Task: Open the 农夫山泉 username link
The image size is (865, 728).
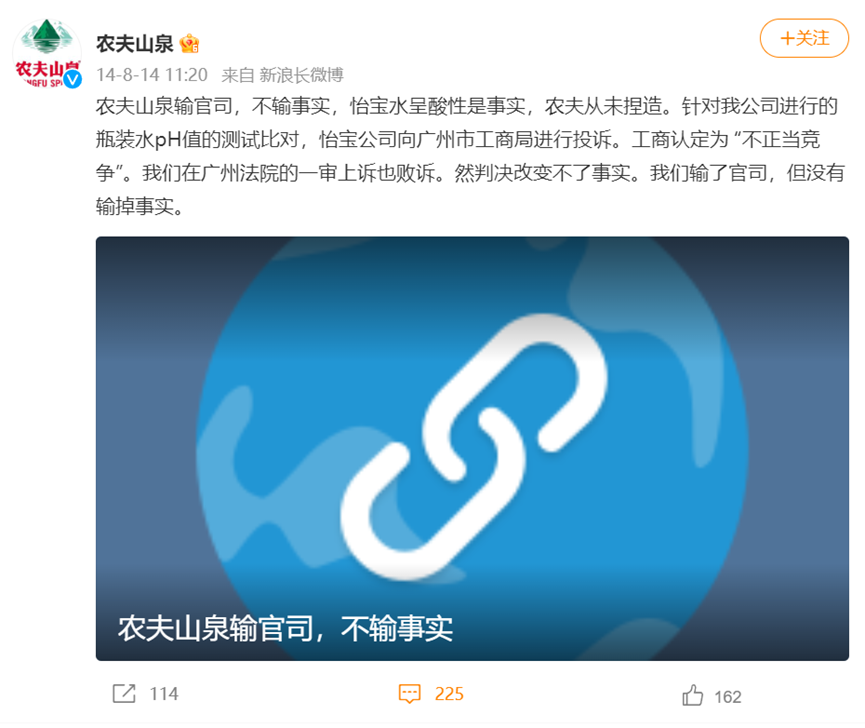Action: (135, 44)
